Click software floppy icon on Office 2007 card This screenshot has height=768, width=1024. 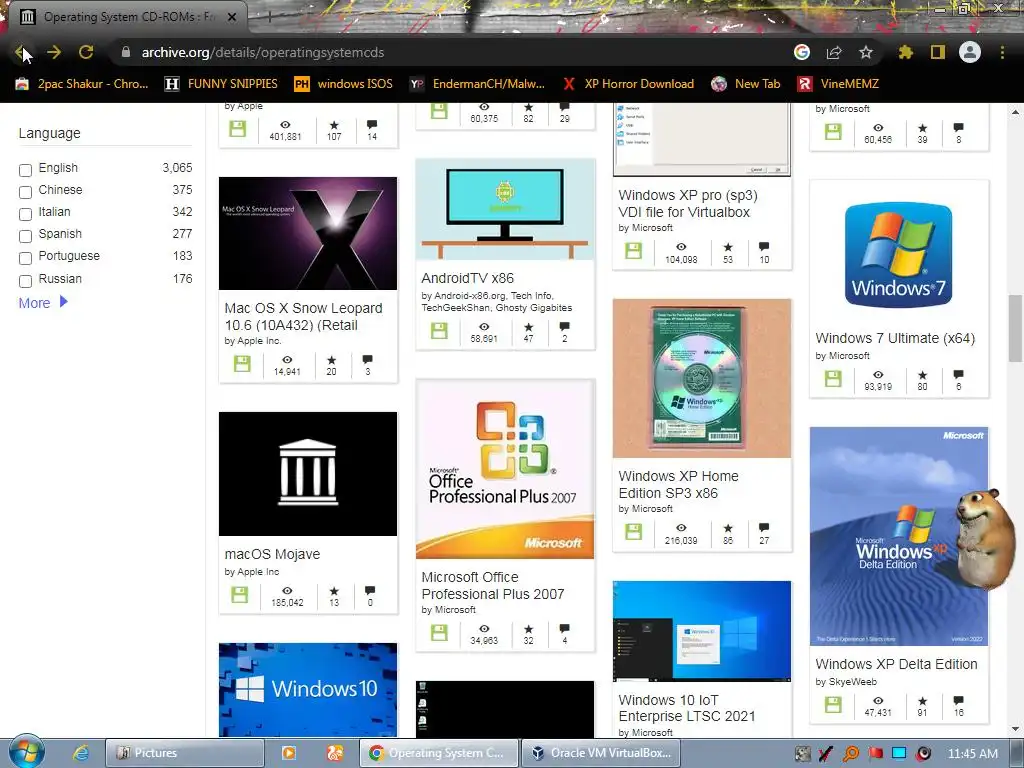(440, 632)
